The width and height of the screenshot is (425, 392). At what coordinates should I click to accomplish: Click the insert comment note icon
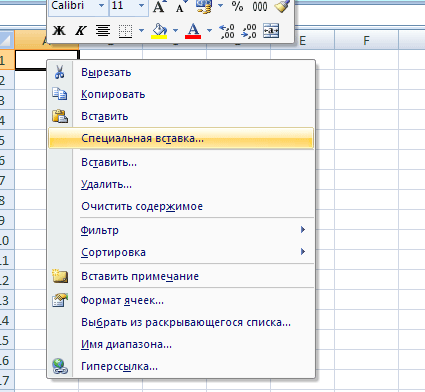coord(60,276)
